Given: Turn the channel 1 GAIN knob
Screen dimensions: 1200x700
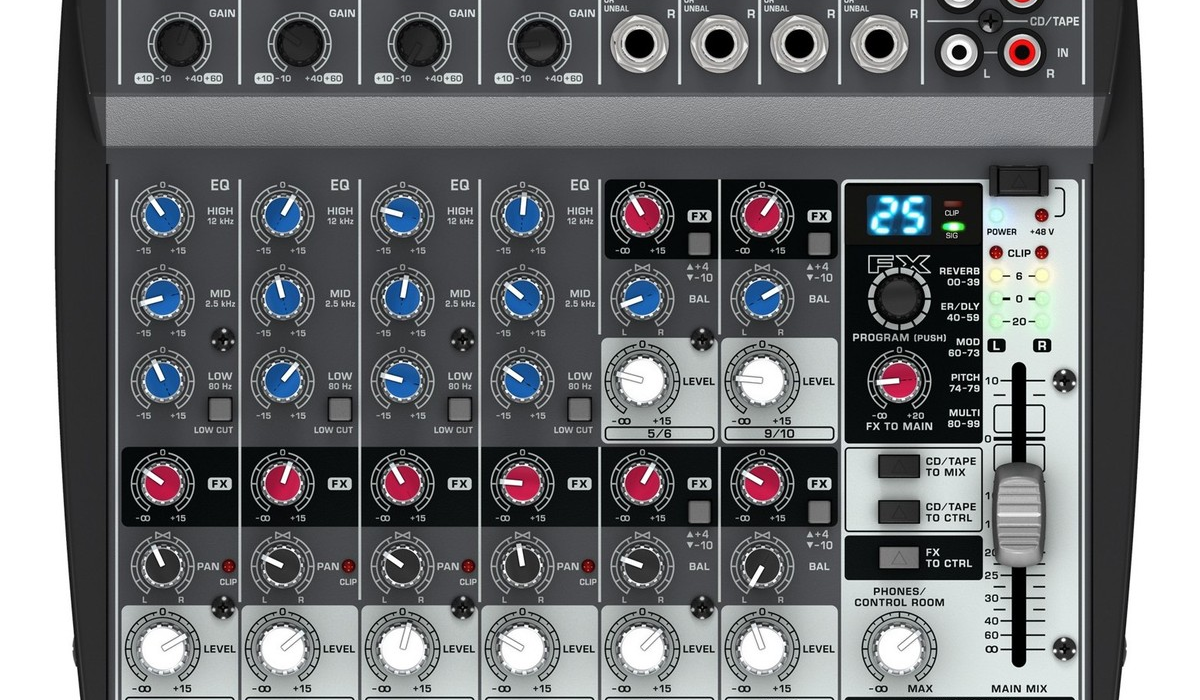Looking at the screenshot, I should point(180,41).
